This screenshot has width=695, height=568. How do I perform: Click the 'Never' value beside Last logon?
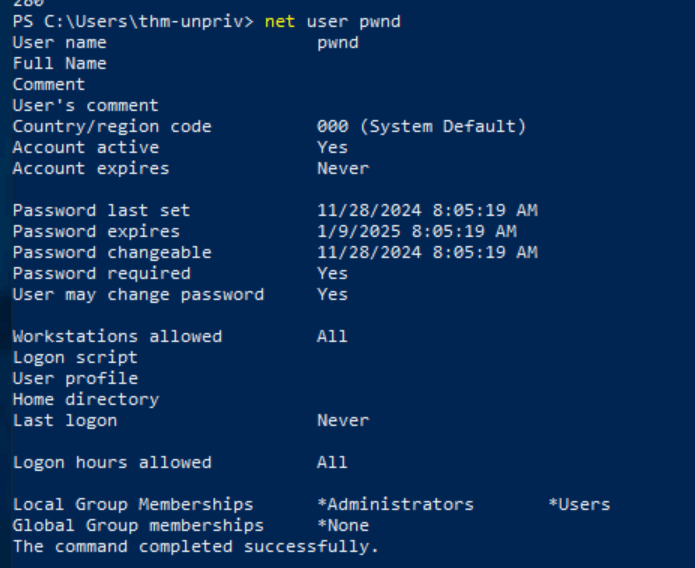pos(342,421)
